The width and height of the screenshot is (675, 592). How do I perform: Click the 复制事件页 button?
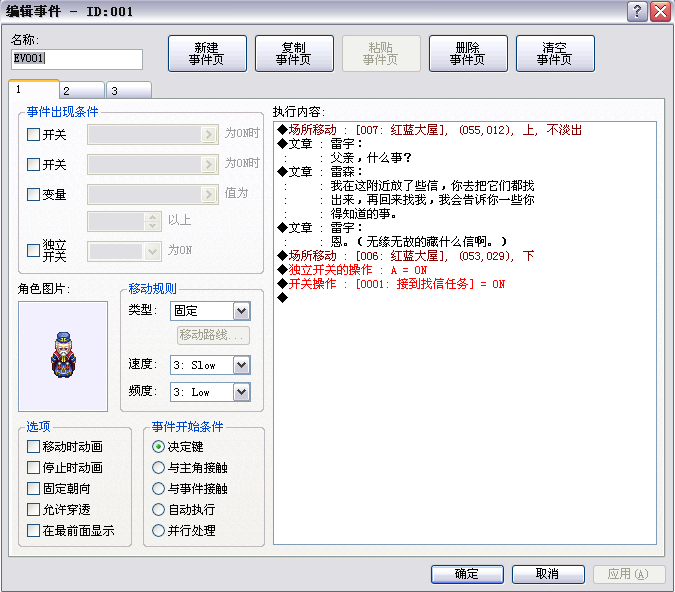coord(294,53)
